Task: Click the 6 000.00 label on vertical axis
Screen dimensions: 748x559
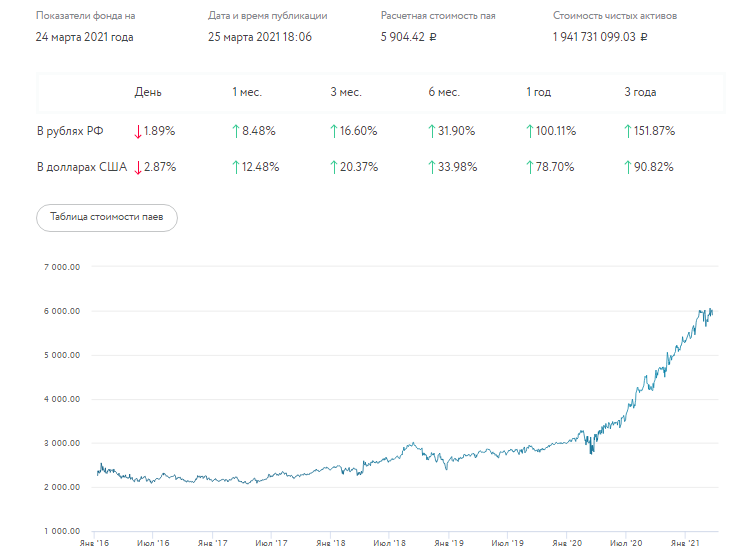Action: tap(60, 311)
